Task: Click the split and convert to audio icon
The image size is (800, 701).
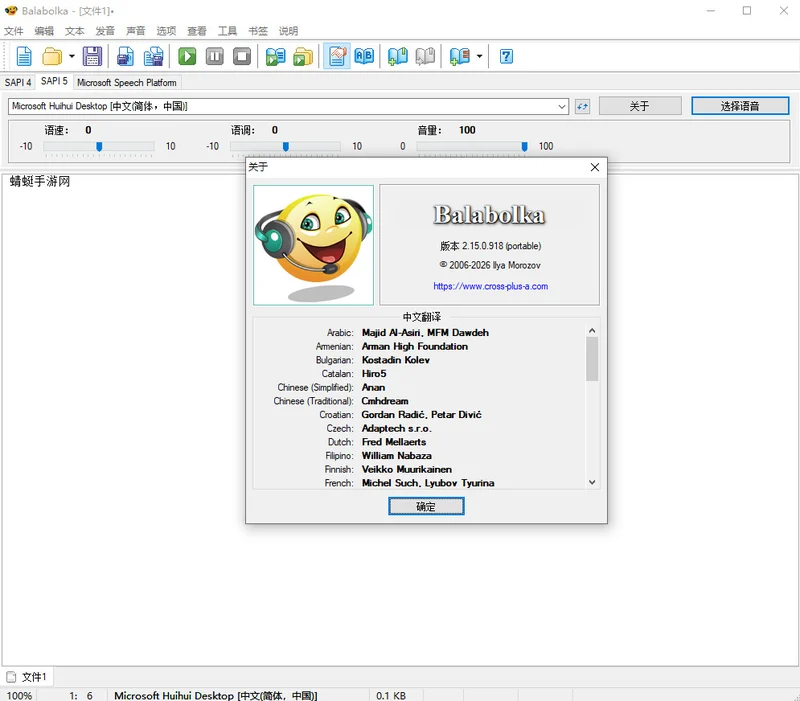Action: [x=153, y=56]
